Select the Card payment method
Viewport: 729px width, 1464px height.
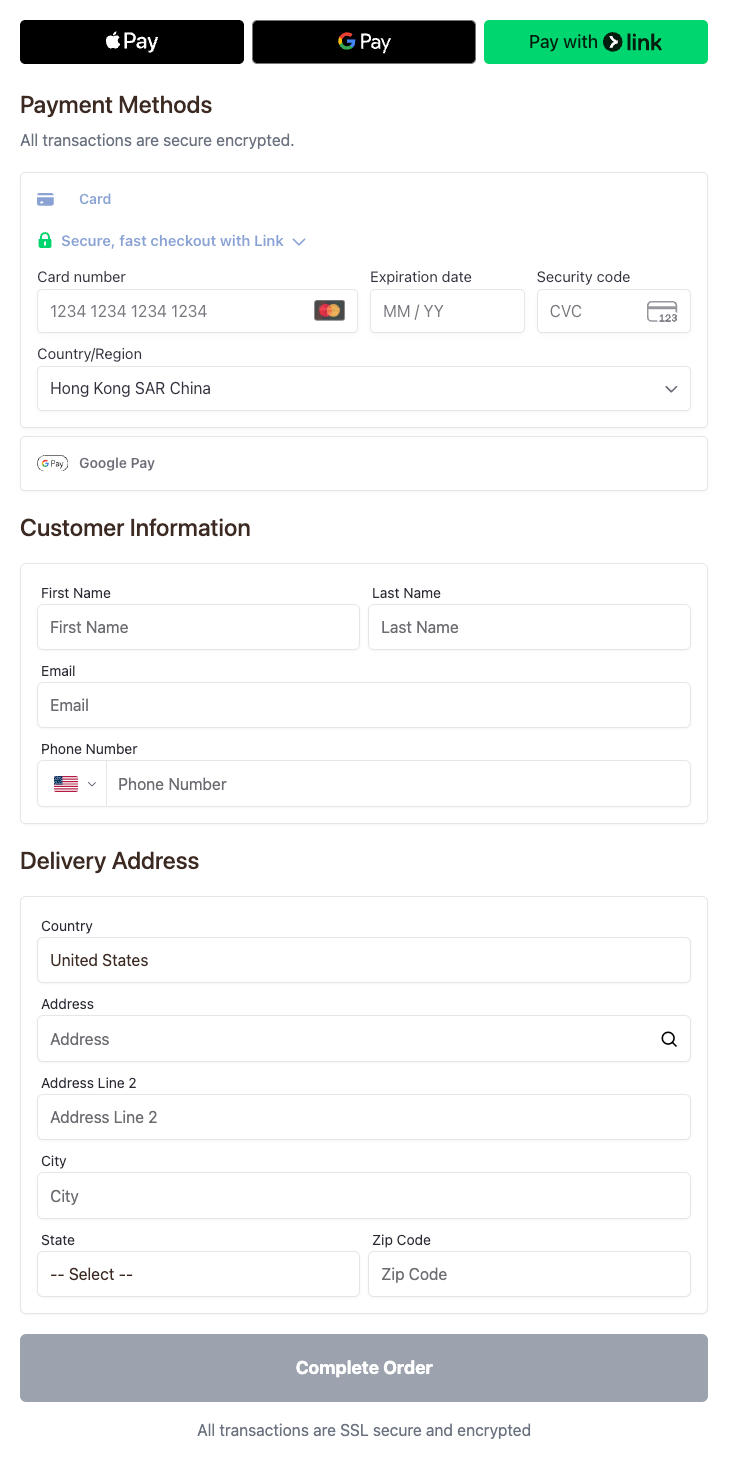pyautogui.click(x=95, y=199)
